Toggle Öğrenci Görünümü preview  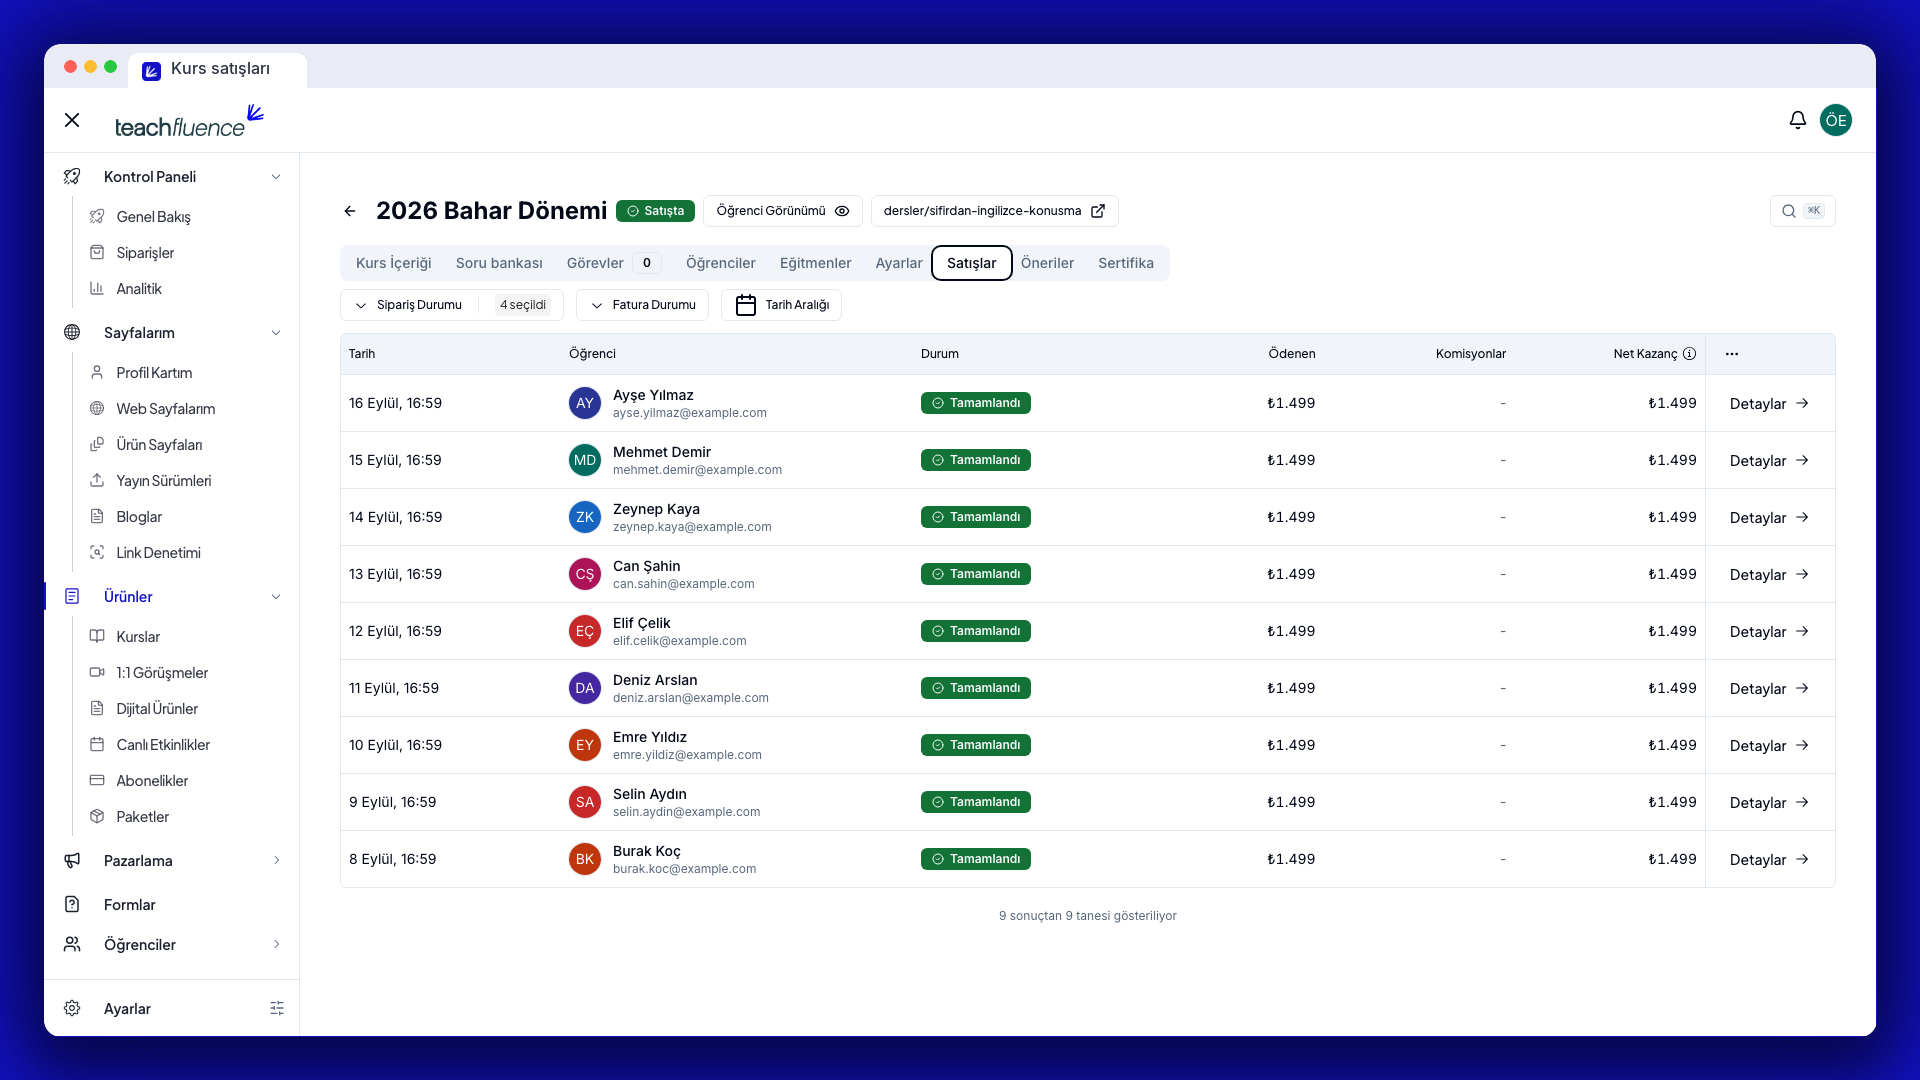(782, 211)
